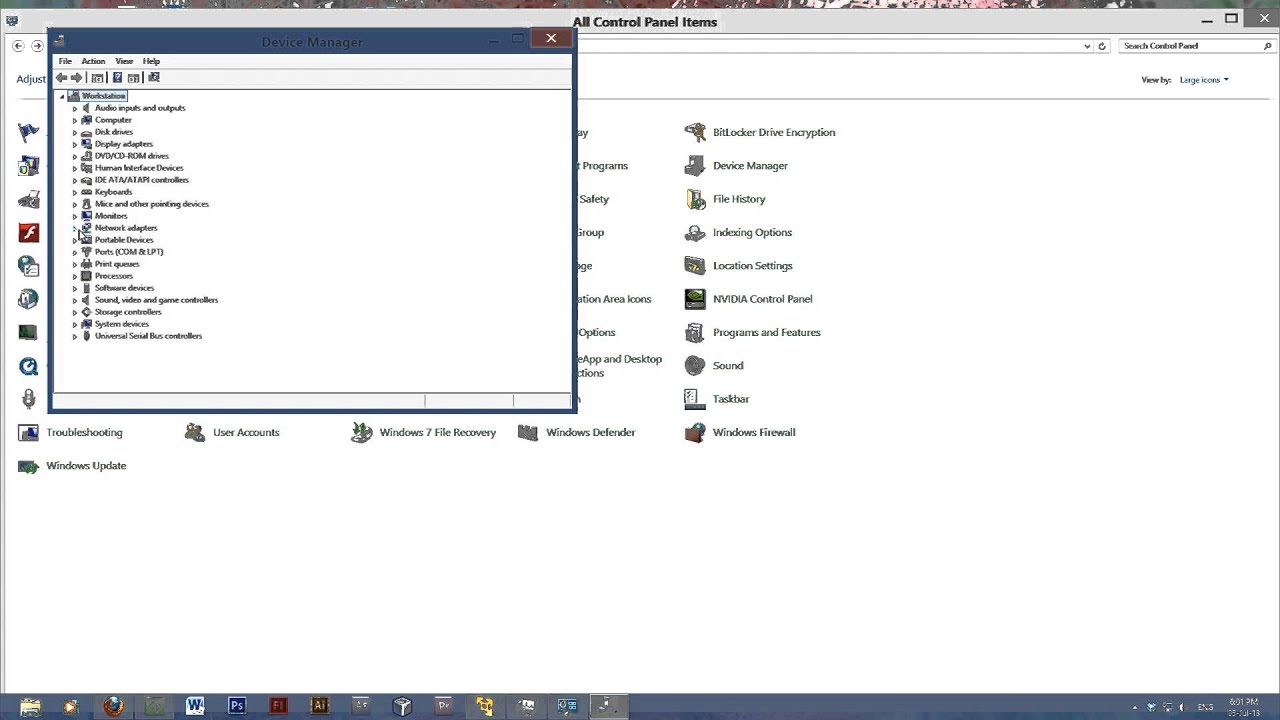This screenshot has height=720, width=1280.
Task: Open the Location Settings icon
Action: click(x=695, y=266)
